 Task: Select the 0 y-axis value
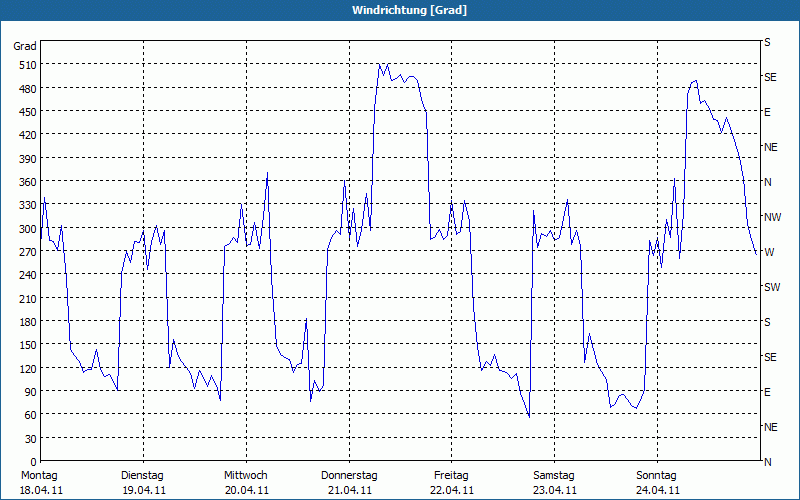click(x=34, y=462)
